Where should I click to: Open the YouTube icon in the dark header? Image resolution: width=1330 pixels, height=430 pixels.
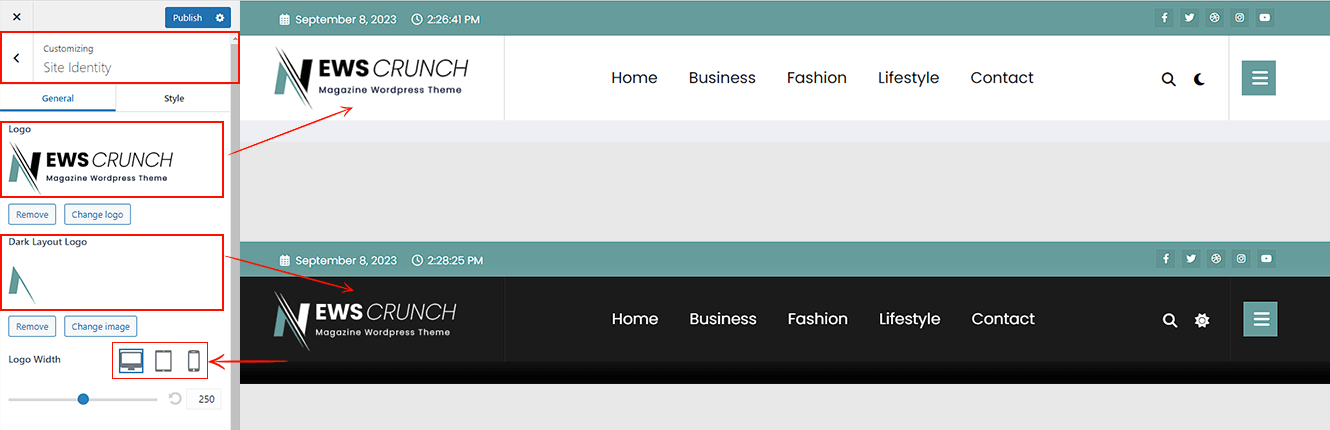(1266, 259)
